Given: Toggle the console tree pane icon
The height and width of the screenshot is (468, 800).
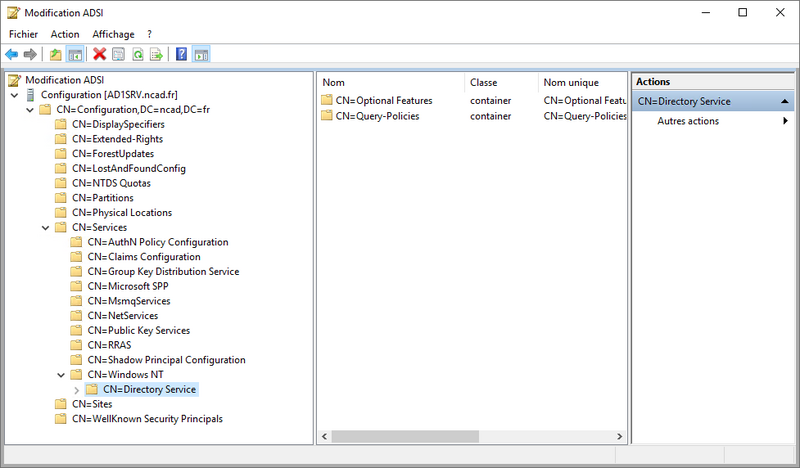Looking at the screenshot, I should click(74, 54).
